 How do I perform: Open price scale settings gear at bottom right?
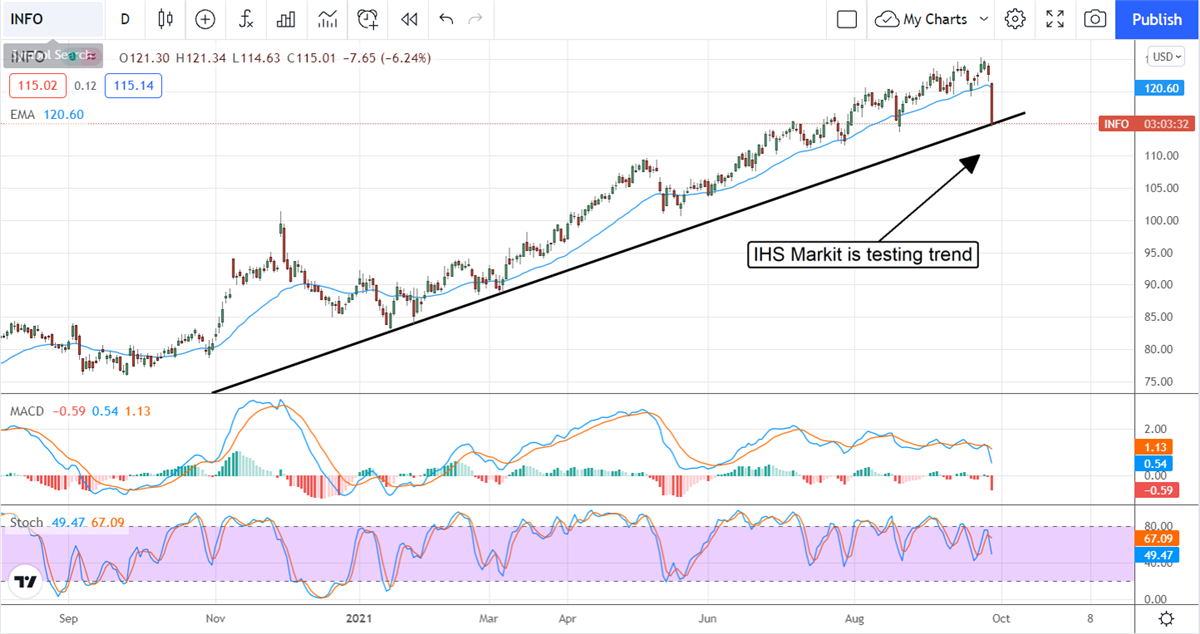[1166, 620]
